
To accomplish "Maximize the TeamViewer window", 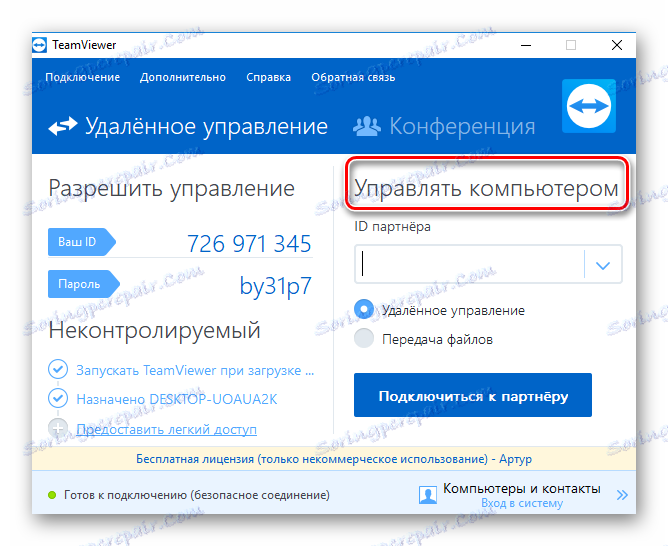I will tap(571, 45).
